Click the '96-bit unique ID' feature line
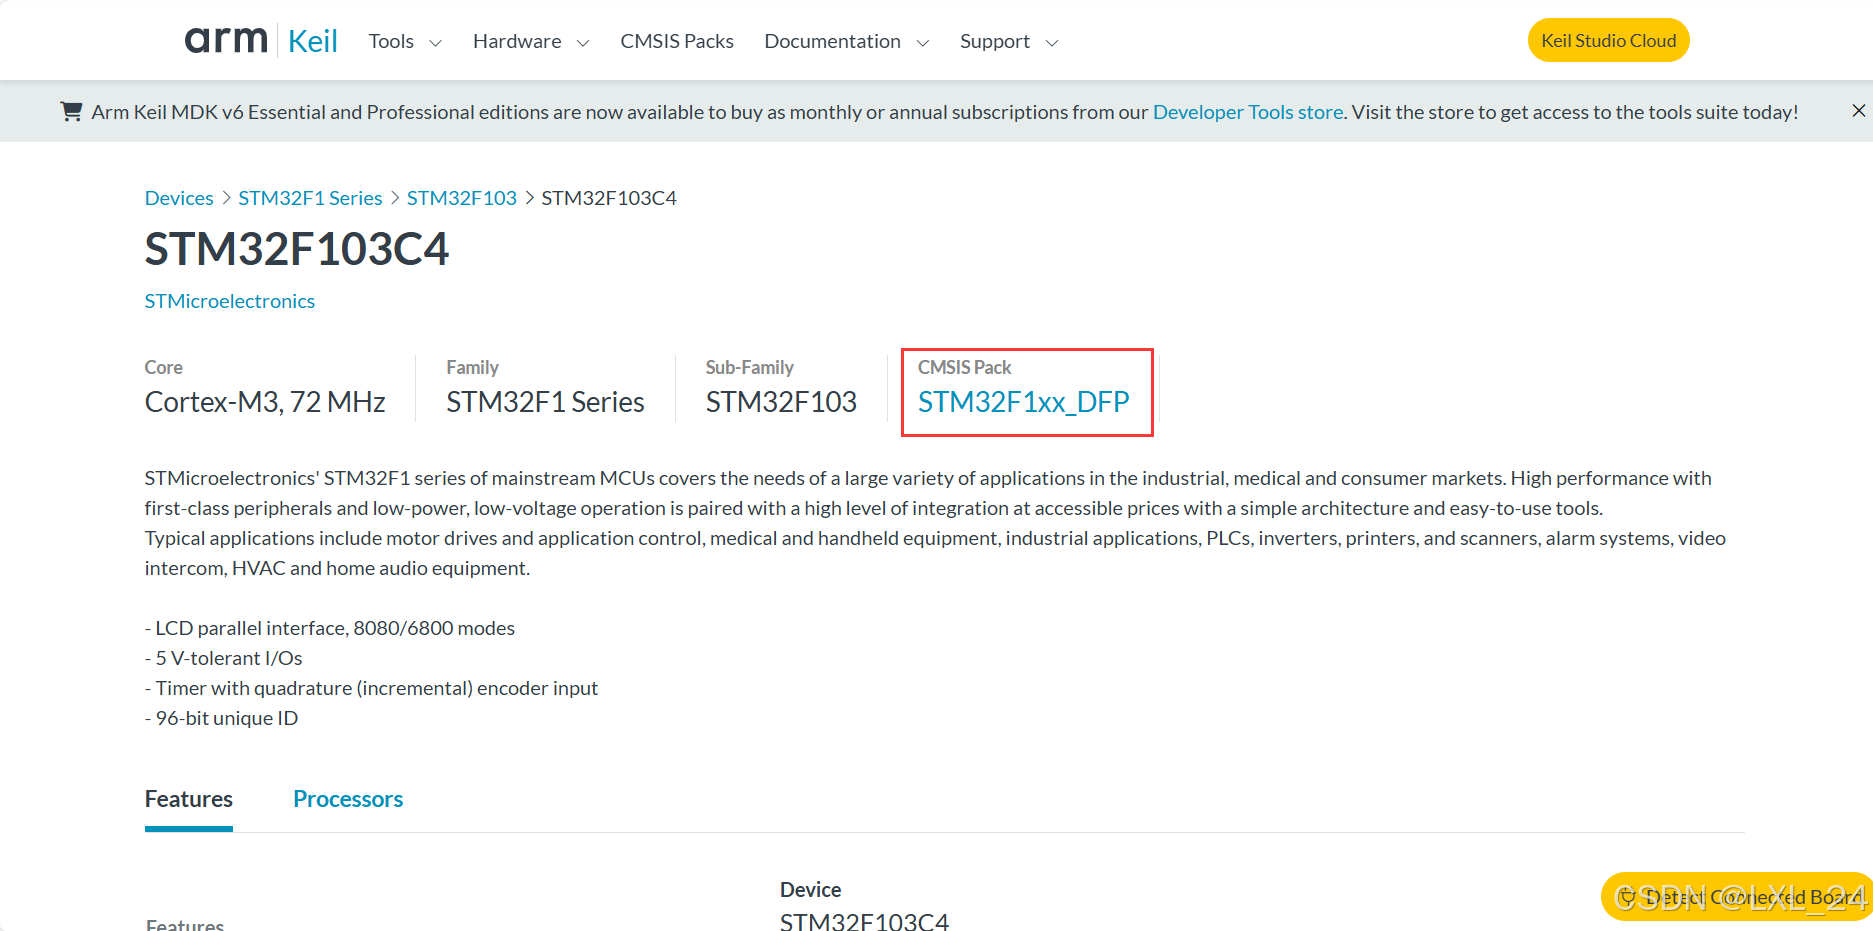The width and height of the screenshot is (1873, 931). click(222, 718)
